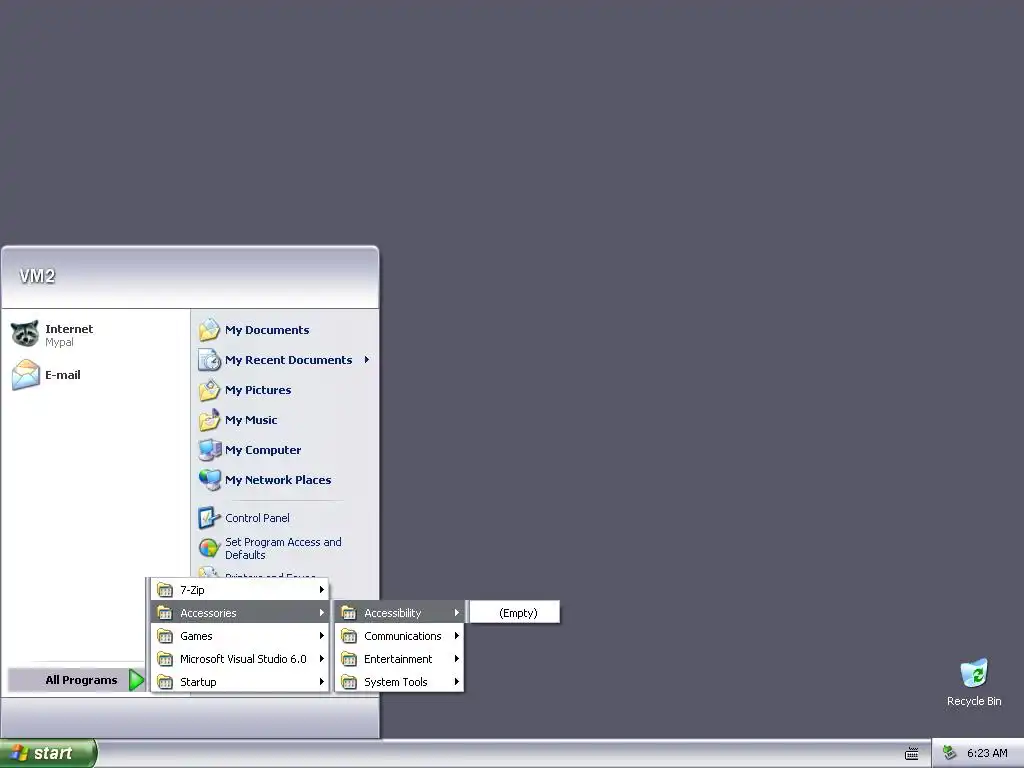
Task: Click the Start button
Action: coord(48,753)
